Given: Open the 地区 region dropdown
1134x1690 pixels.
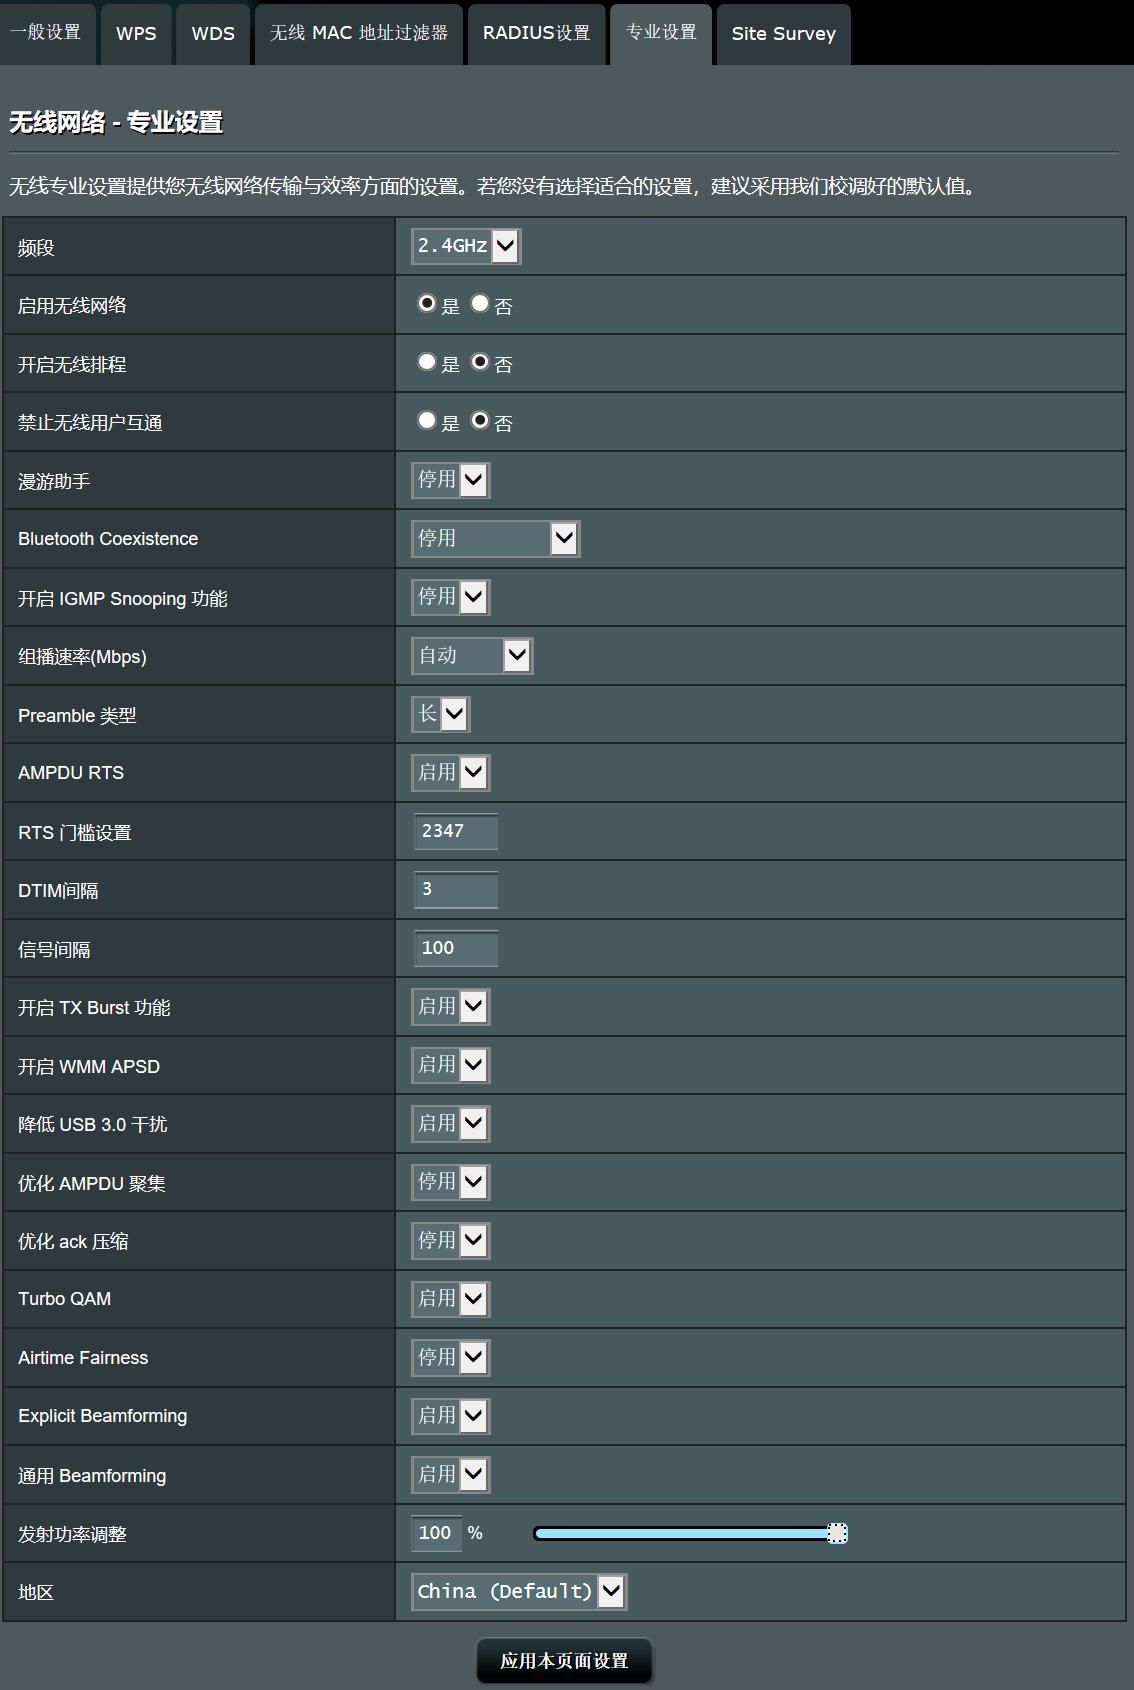Looking at the screenshot, I should 519,1591.
